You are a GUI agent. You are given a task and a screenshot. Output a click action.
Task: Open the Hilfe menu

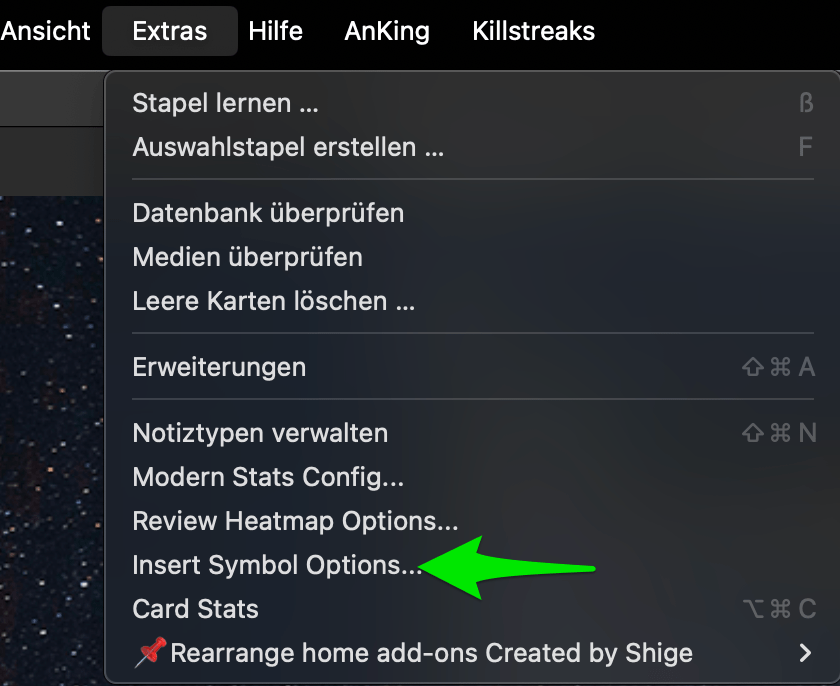[275, 31]
